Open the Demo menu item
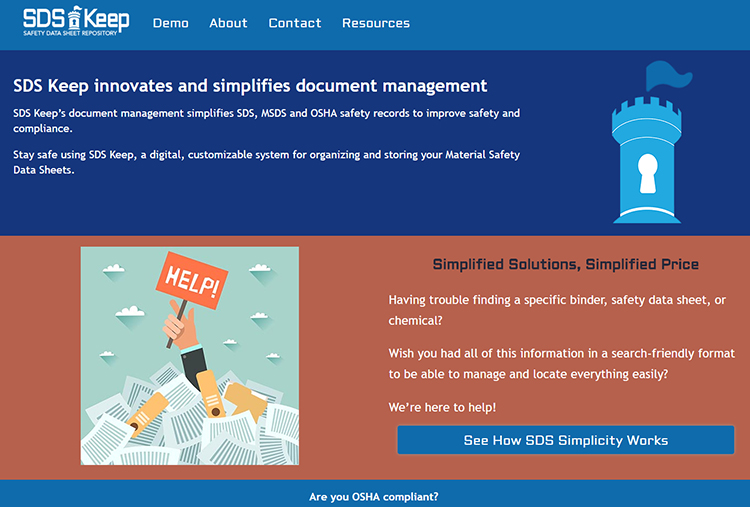 click(x=171, y=23)
